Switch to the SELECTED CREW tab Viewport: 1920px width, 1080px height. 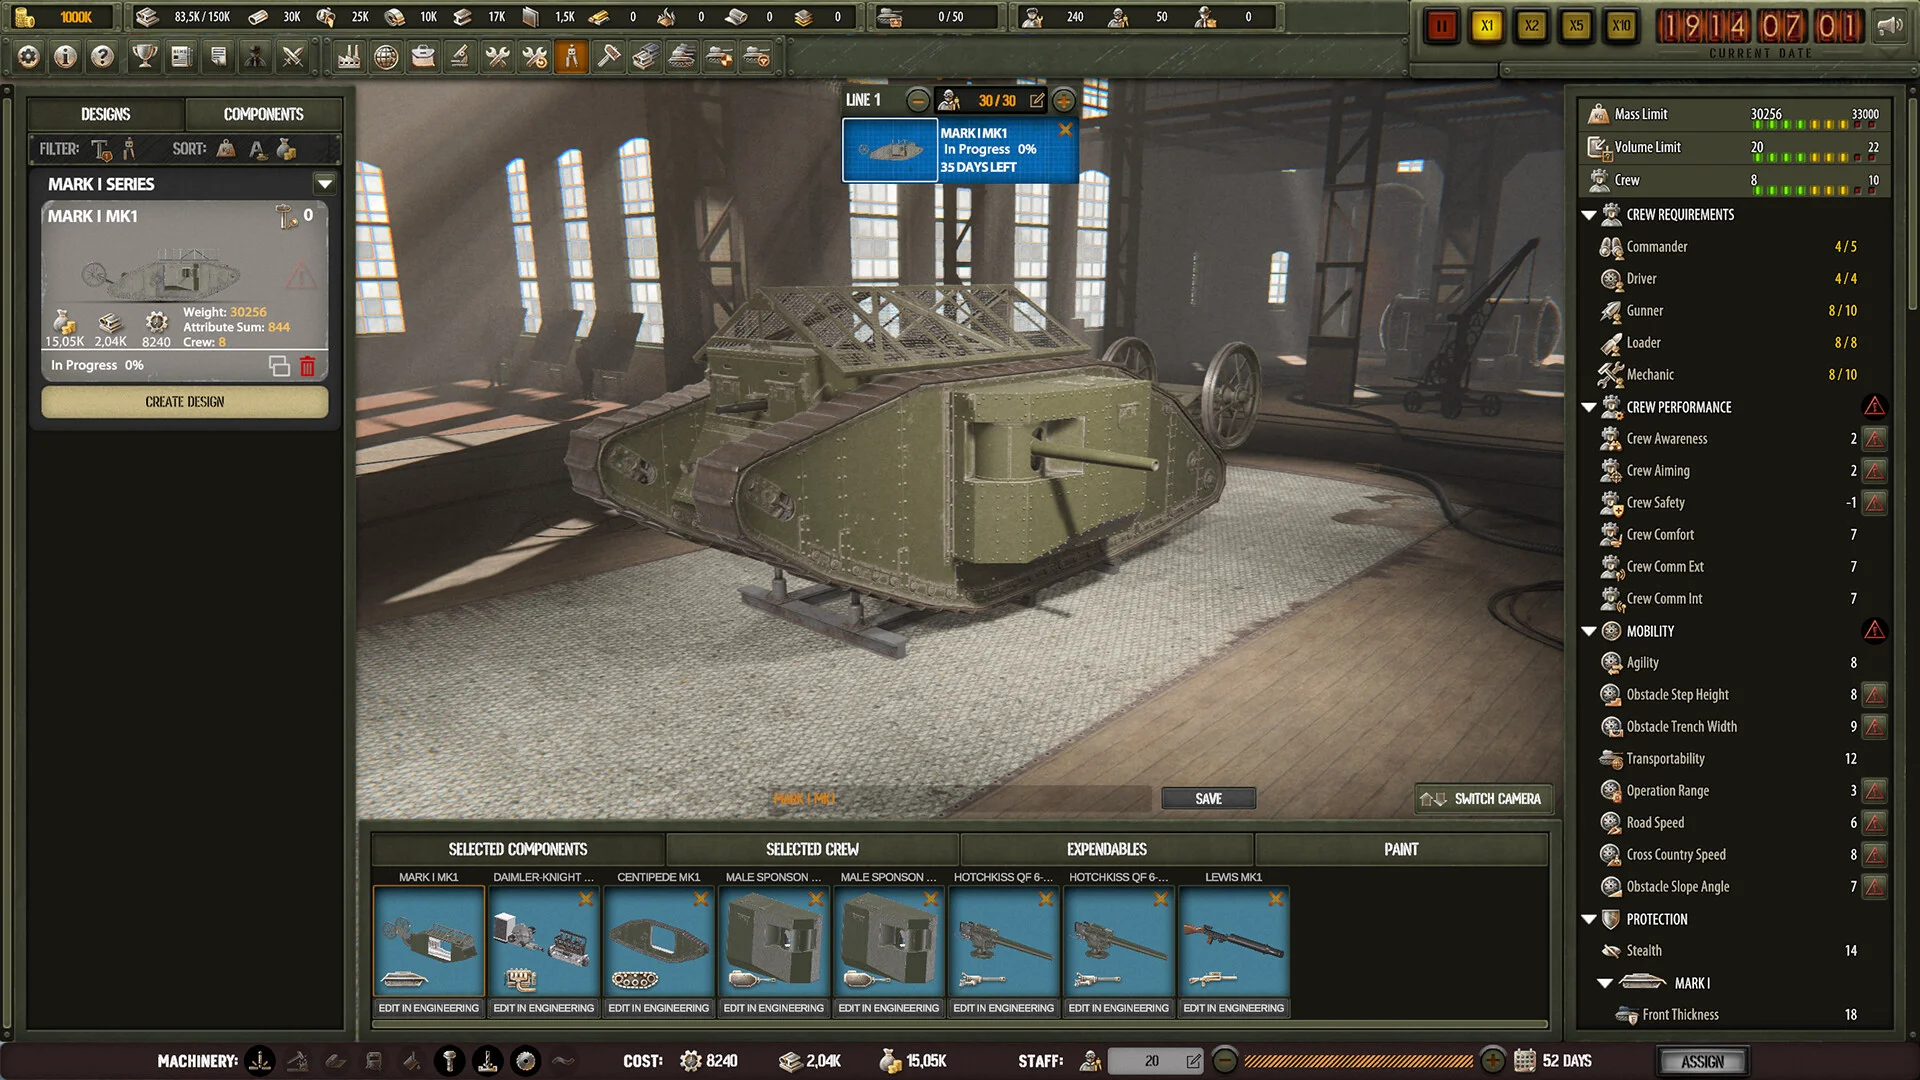811,849
